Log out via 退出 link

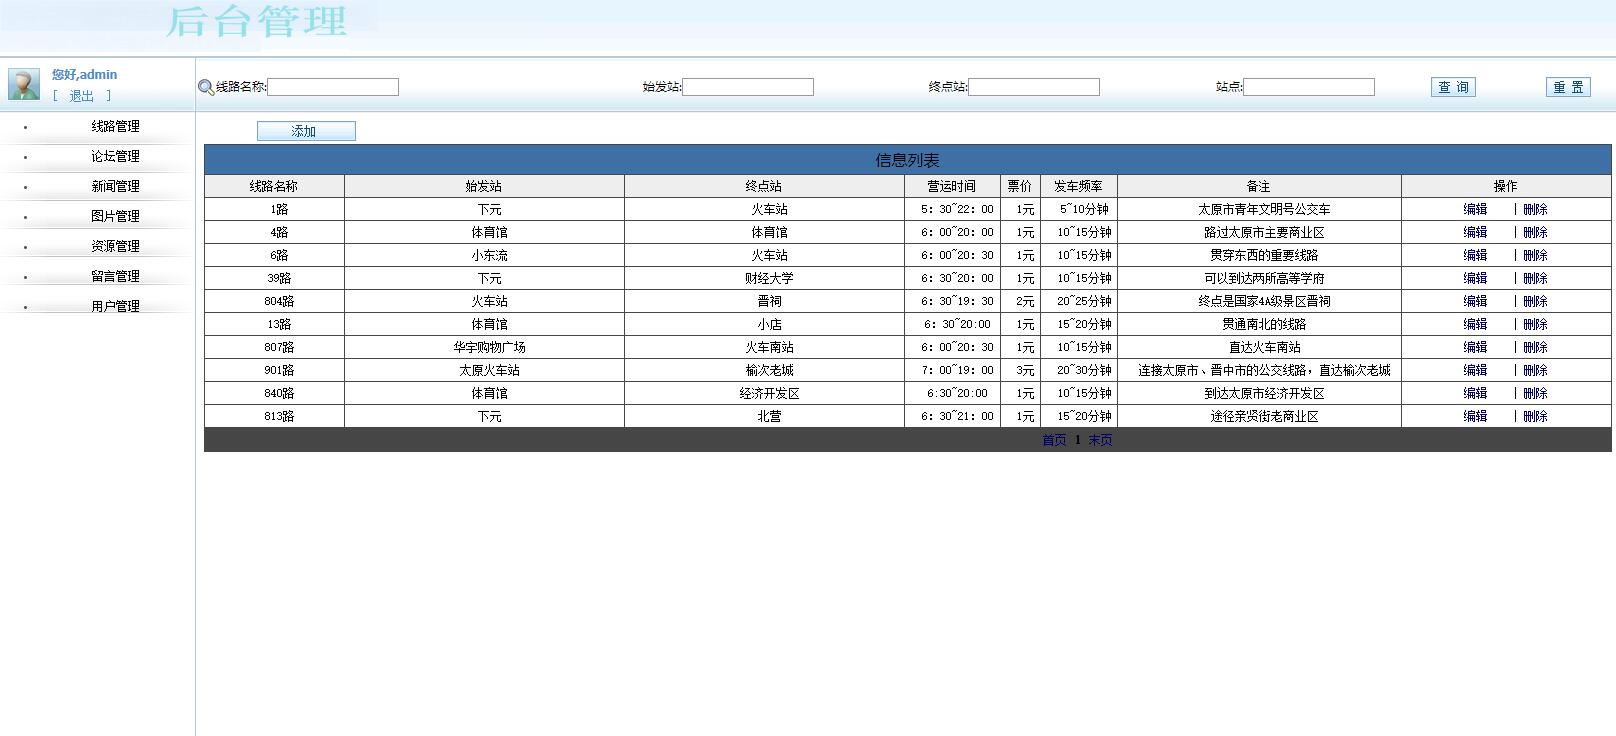(82, 96)
